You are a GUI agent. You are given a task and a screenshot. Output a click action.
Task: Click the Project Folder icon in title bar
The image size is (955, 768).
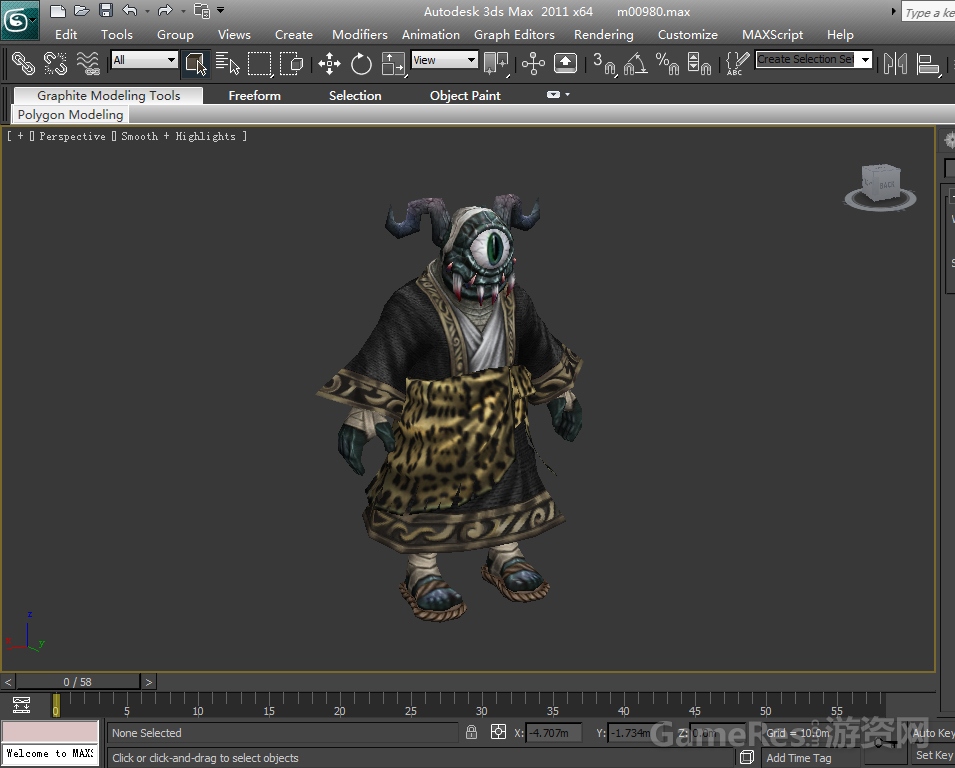201,10
